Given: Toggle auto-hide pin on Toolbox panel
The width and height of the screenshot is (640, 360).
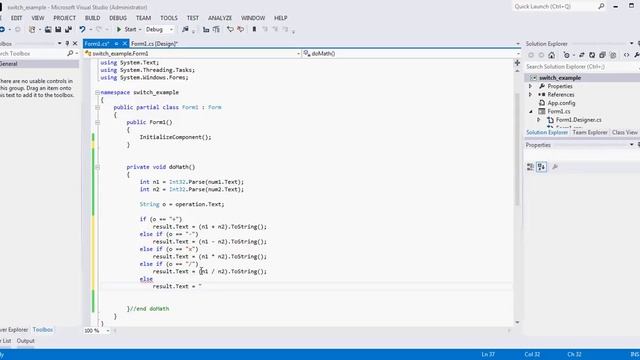Looking at the screenshot, I should tap(67, 43).
